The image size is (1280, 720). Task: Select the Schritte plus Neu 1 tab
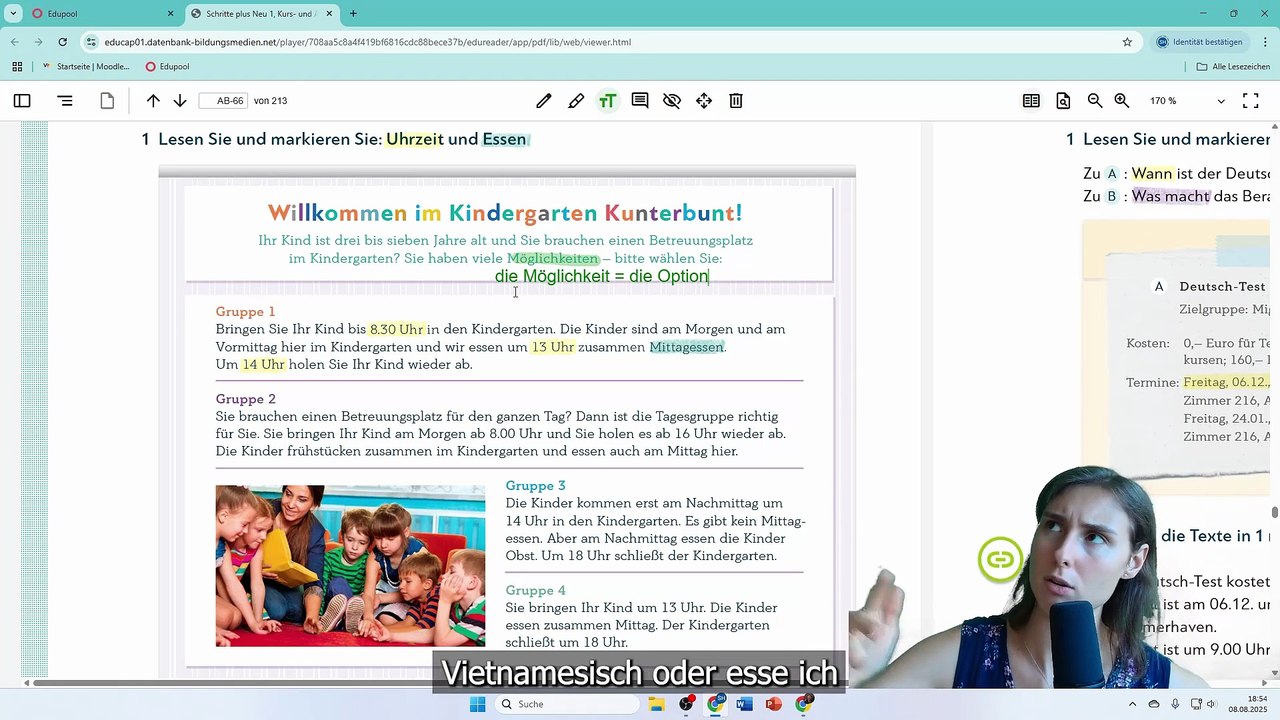click(x=260, y=14)
